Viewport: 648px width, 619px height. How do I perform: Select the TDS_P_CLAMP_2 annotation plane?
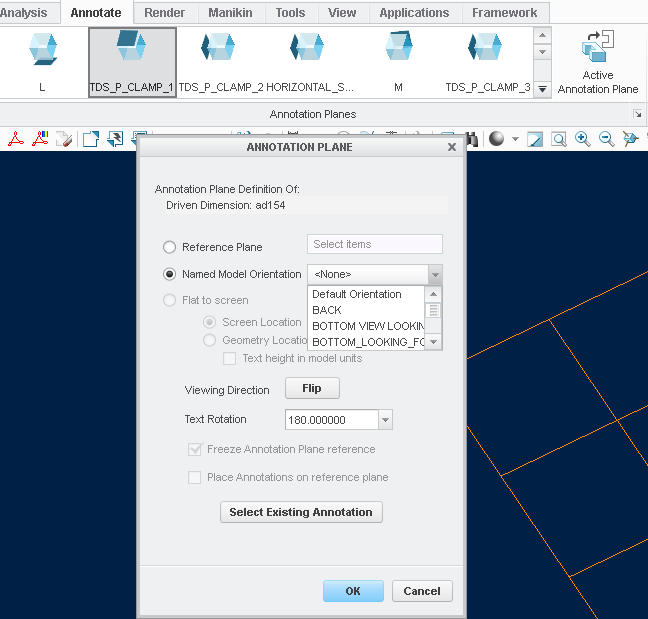coord(220,61)
